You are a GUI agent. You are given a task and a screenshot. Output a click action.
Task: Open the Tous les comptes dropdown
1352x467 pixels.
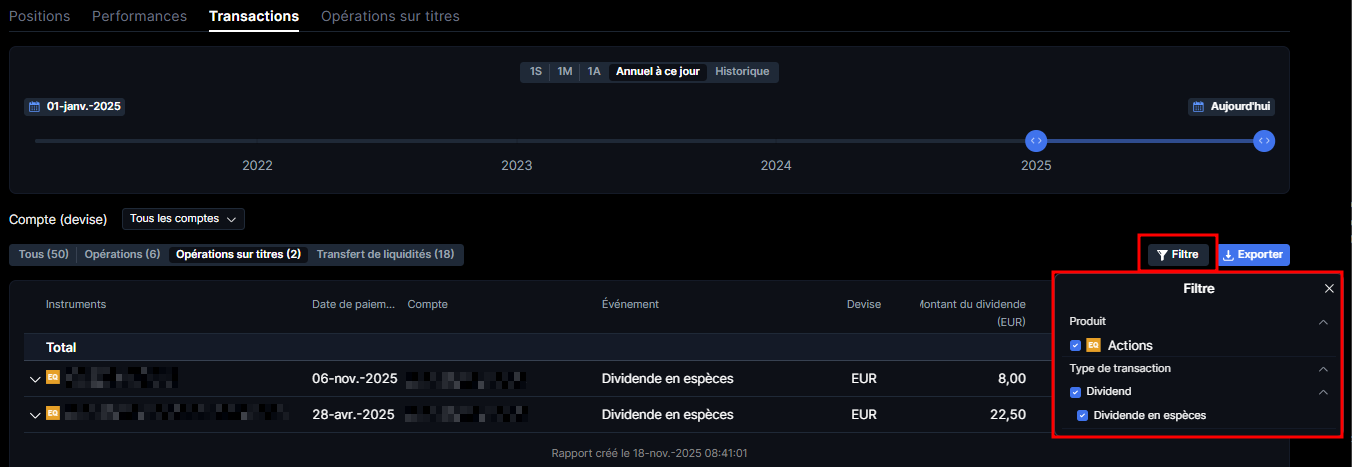tap(183, 218)
